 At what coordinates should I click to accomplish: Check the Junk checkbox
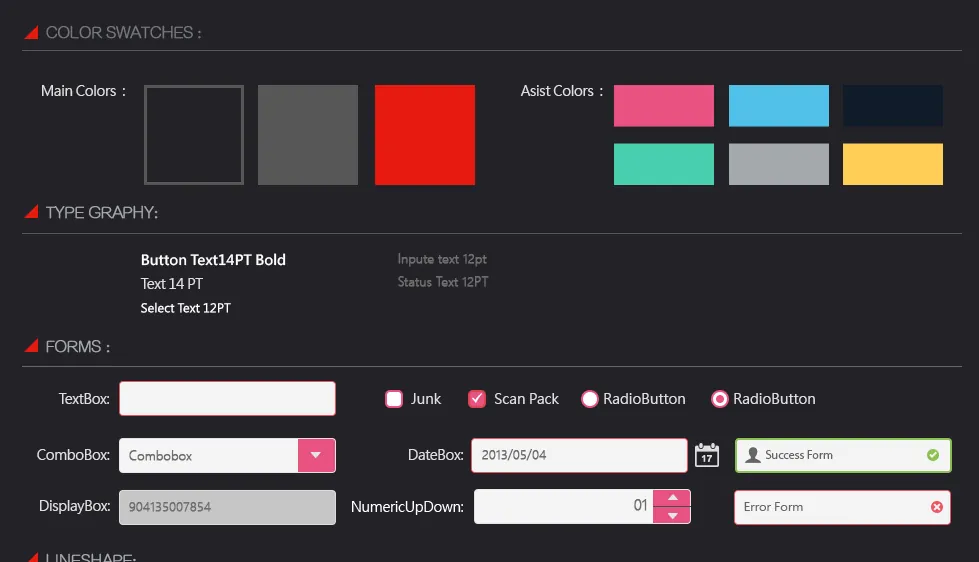(x=394, y=399)
